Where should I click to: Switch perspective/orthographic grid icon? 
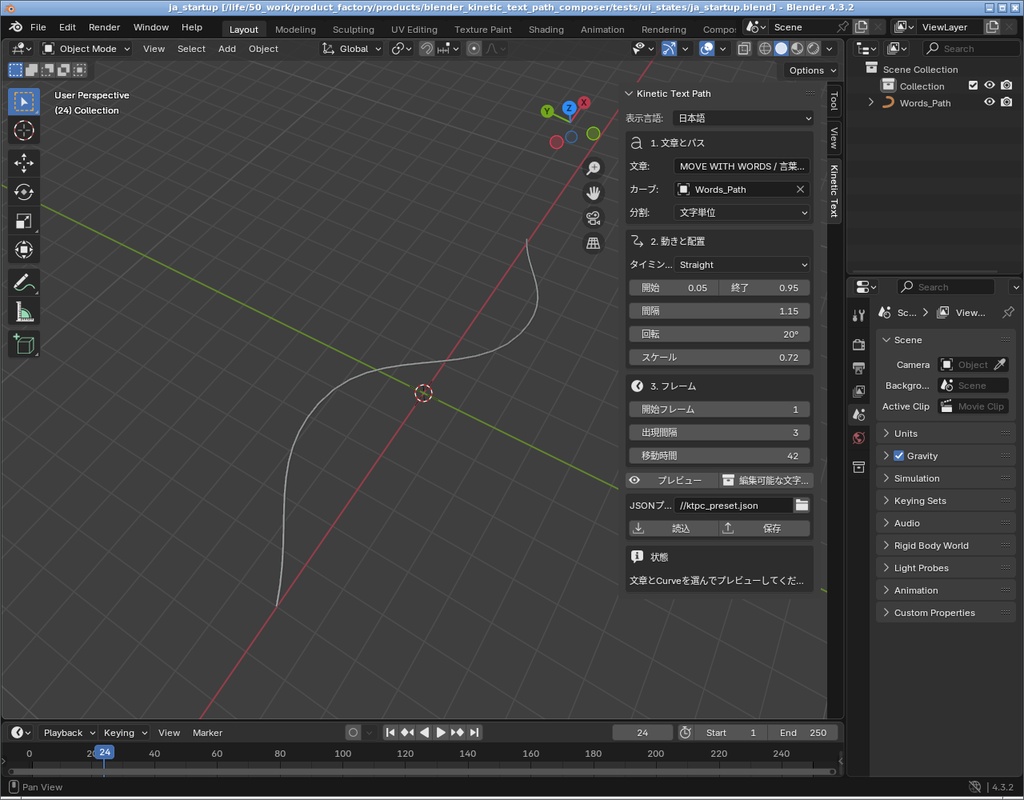pyautogui.click(x=593, y=243)
